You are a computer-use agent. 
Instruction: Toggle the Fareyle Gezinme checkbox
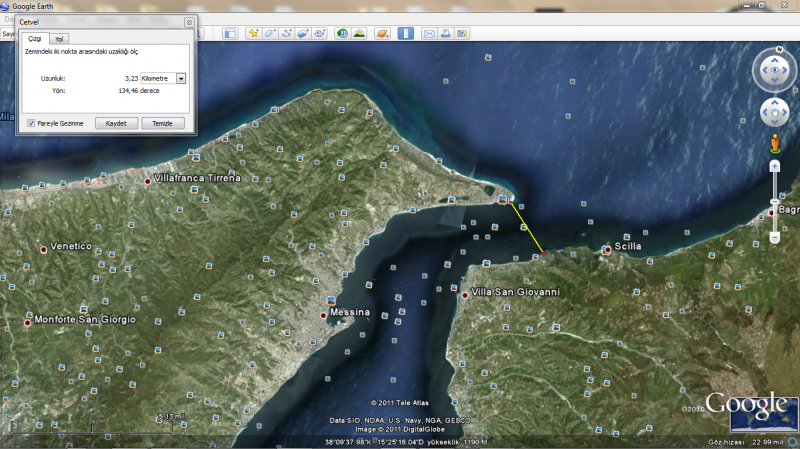[31, 122]
